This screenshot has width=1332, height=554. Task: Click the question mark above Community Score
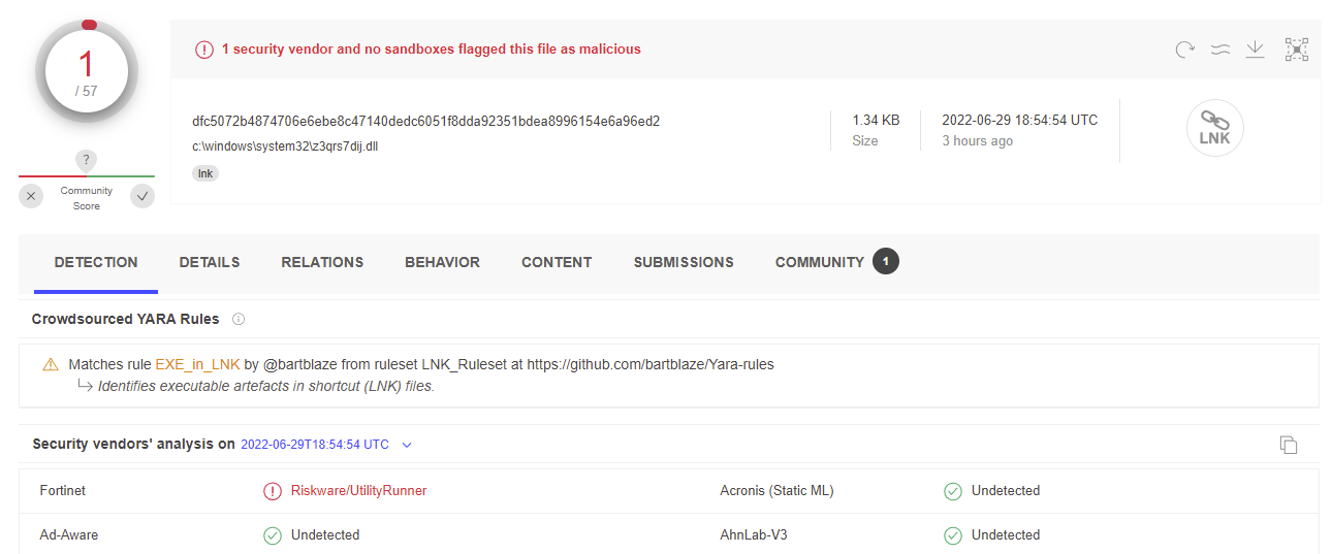click(87, 160)
